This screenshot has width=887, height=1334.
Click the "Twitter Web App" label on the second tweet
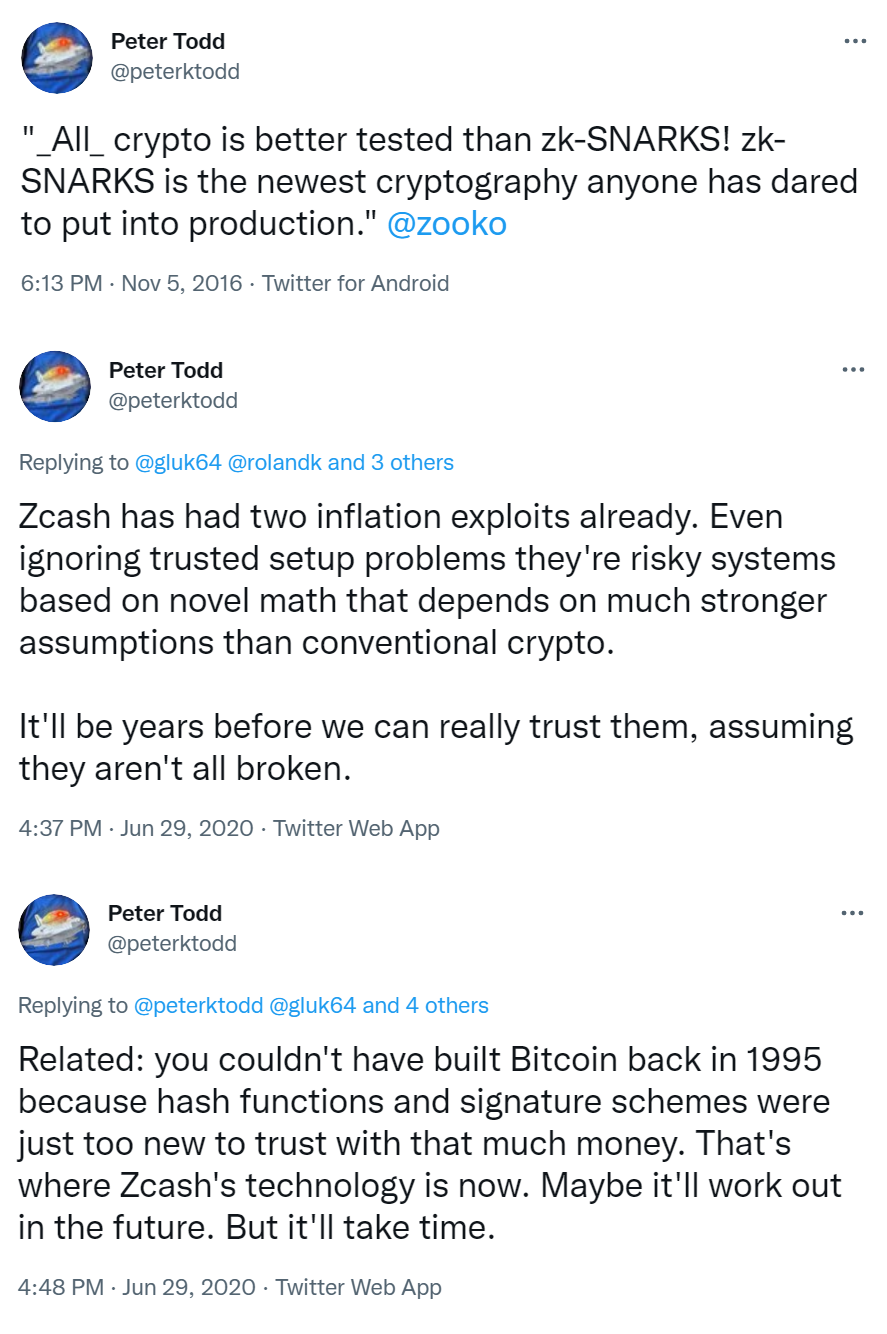click(356, 828)
